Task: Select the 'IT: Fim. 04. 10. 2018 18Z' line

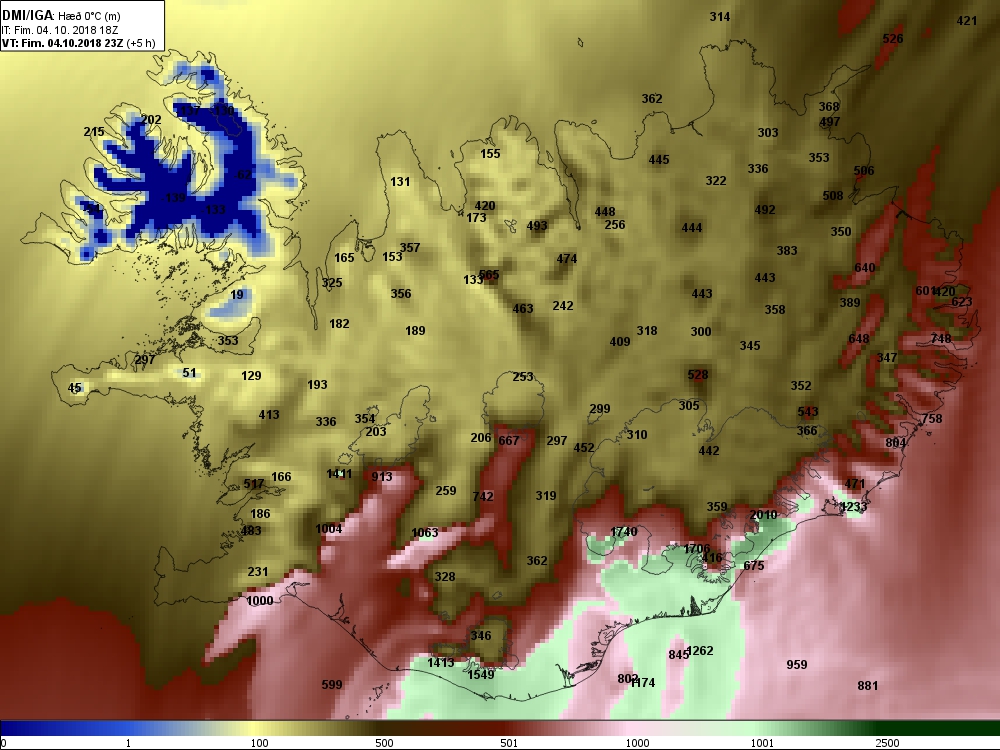Action: (x=60, y=30)
